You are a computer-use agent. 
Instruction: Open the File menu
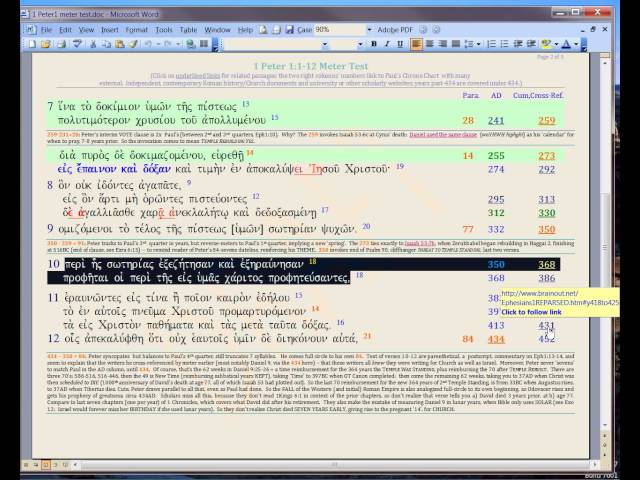click(46, 30)
